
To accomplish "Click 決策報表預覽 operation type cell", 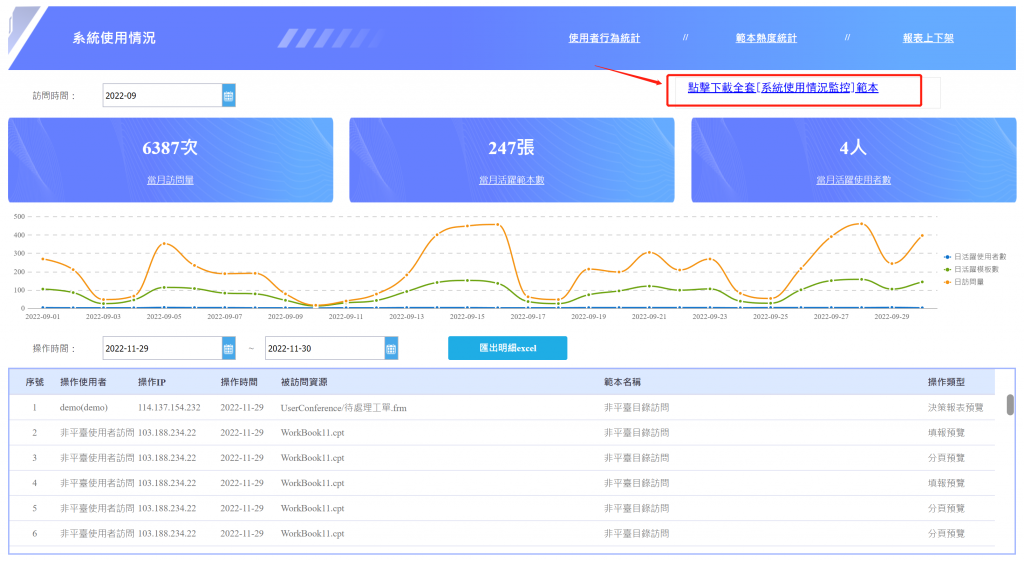I will point(955,408).
